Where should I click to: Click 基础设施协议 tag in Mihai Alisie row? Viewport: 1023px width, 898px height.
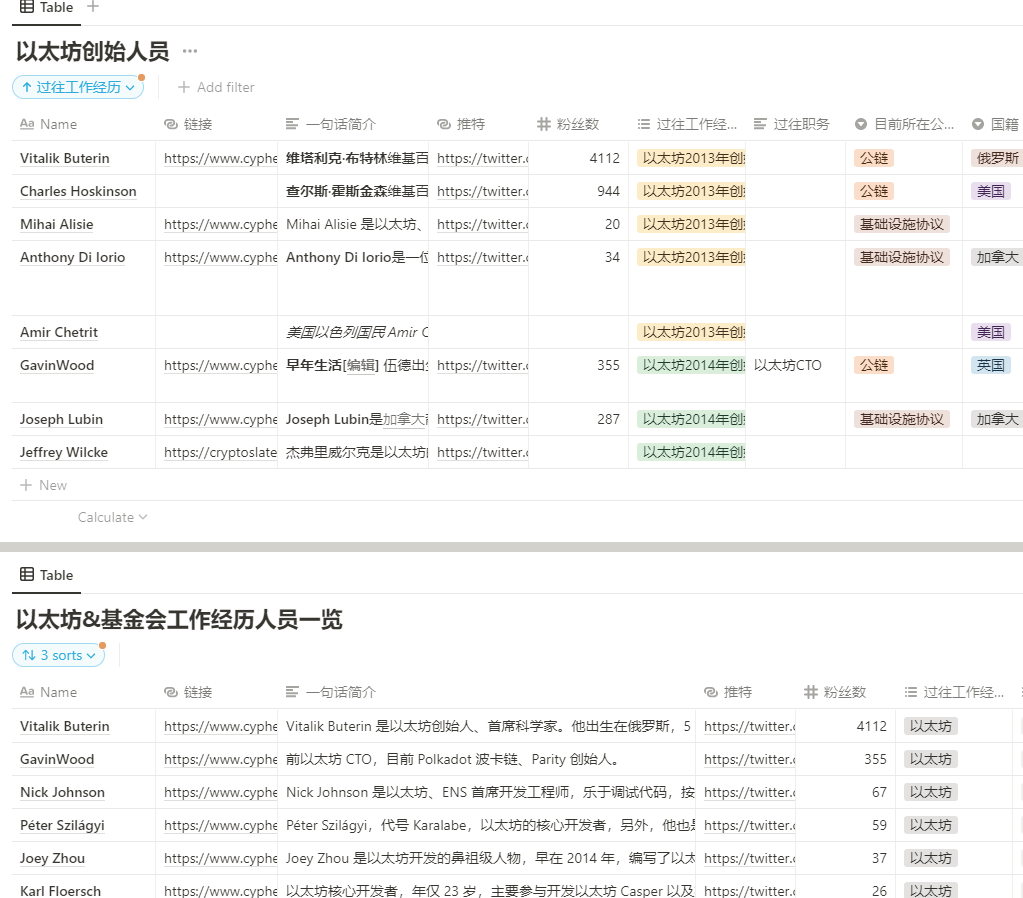click(902, 224)
